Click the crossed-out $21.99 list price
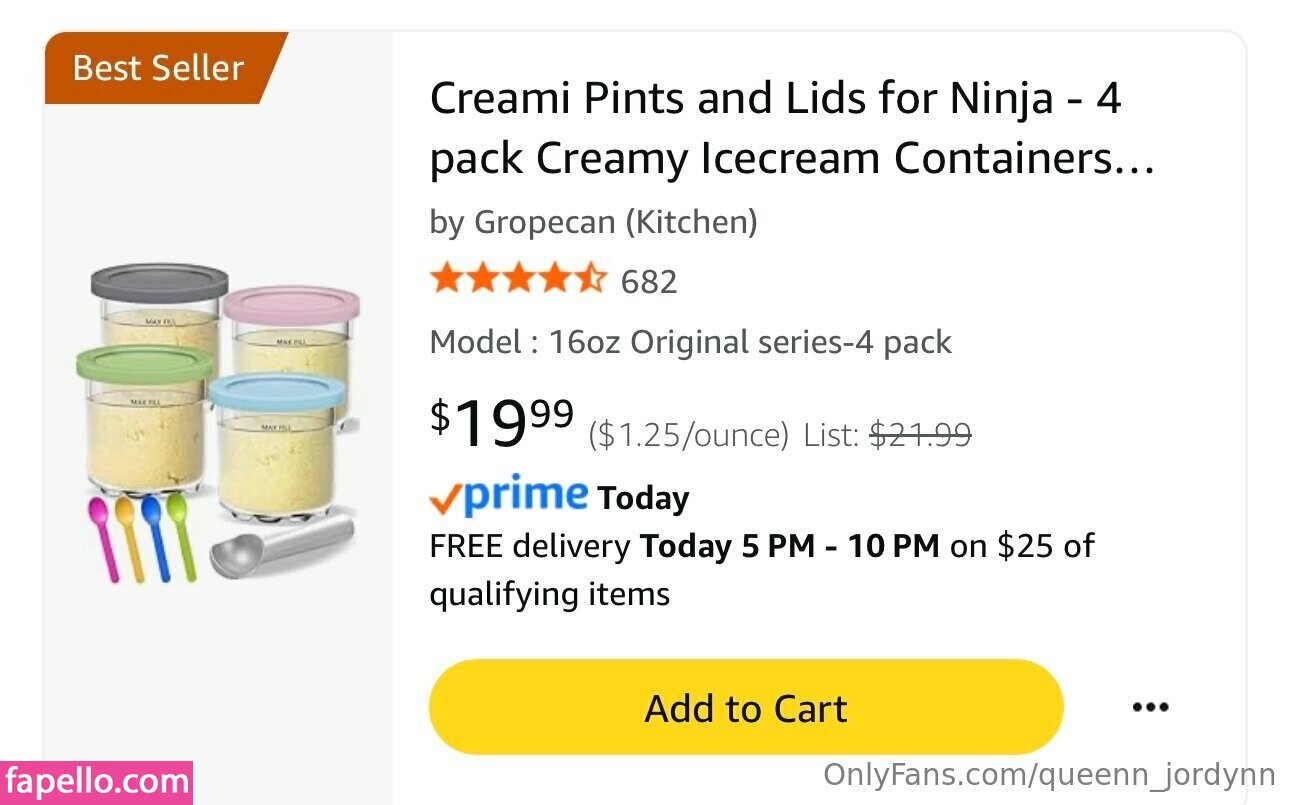The height and width of the screenshot is (805, 1290). click(x=920, y=435)
